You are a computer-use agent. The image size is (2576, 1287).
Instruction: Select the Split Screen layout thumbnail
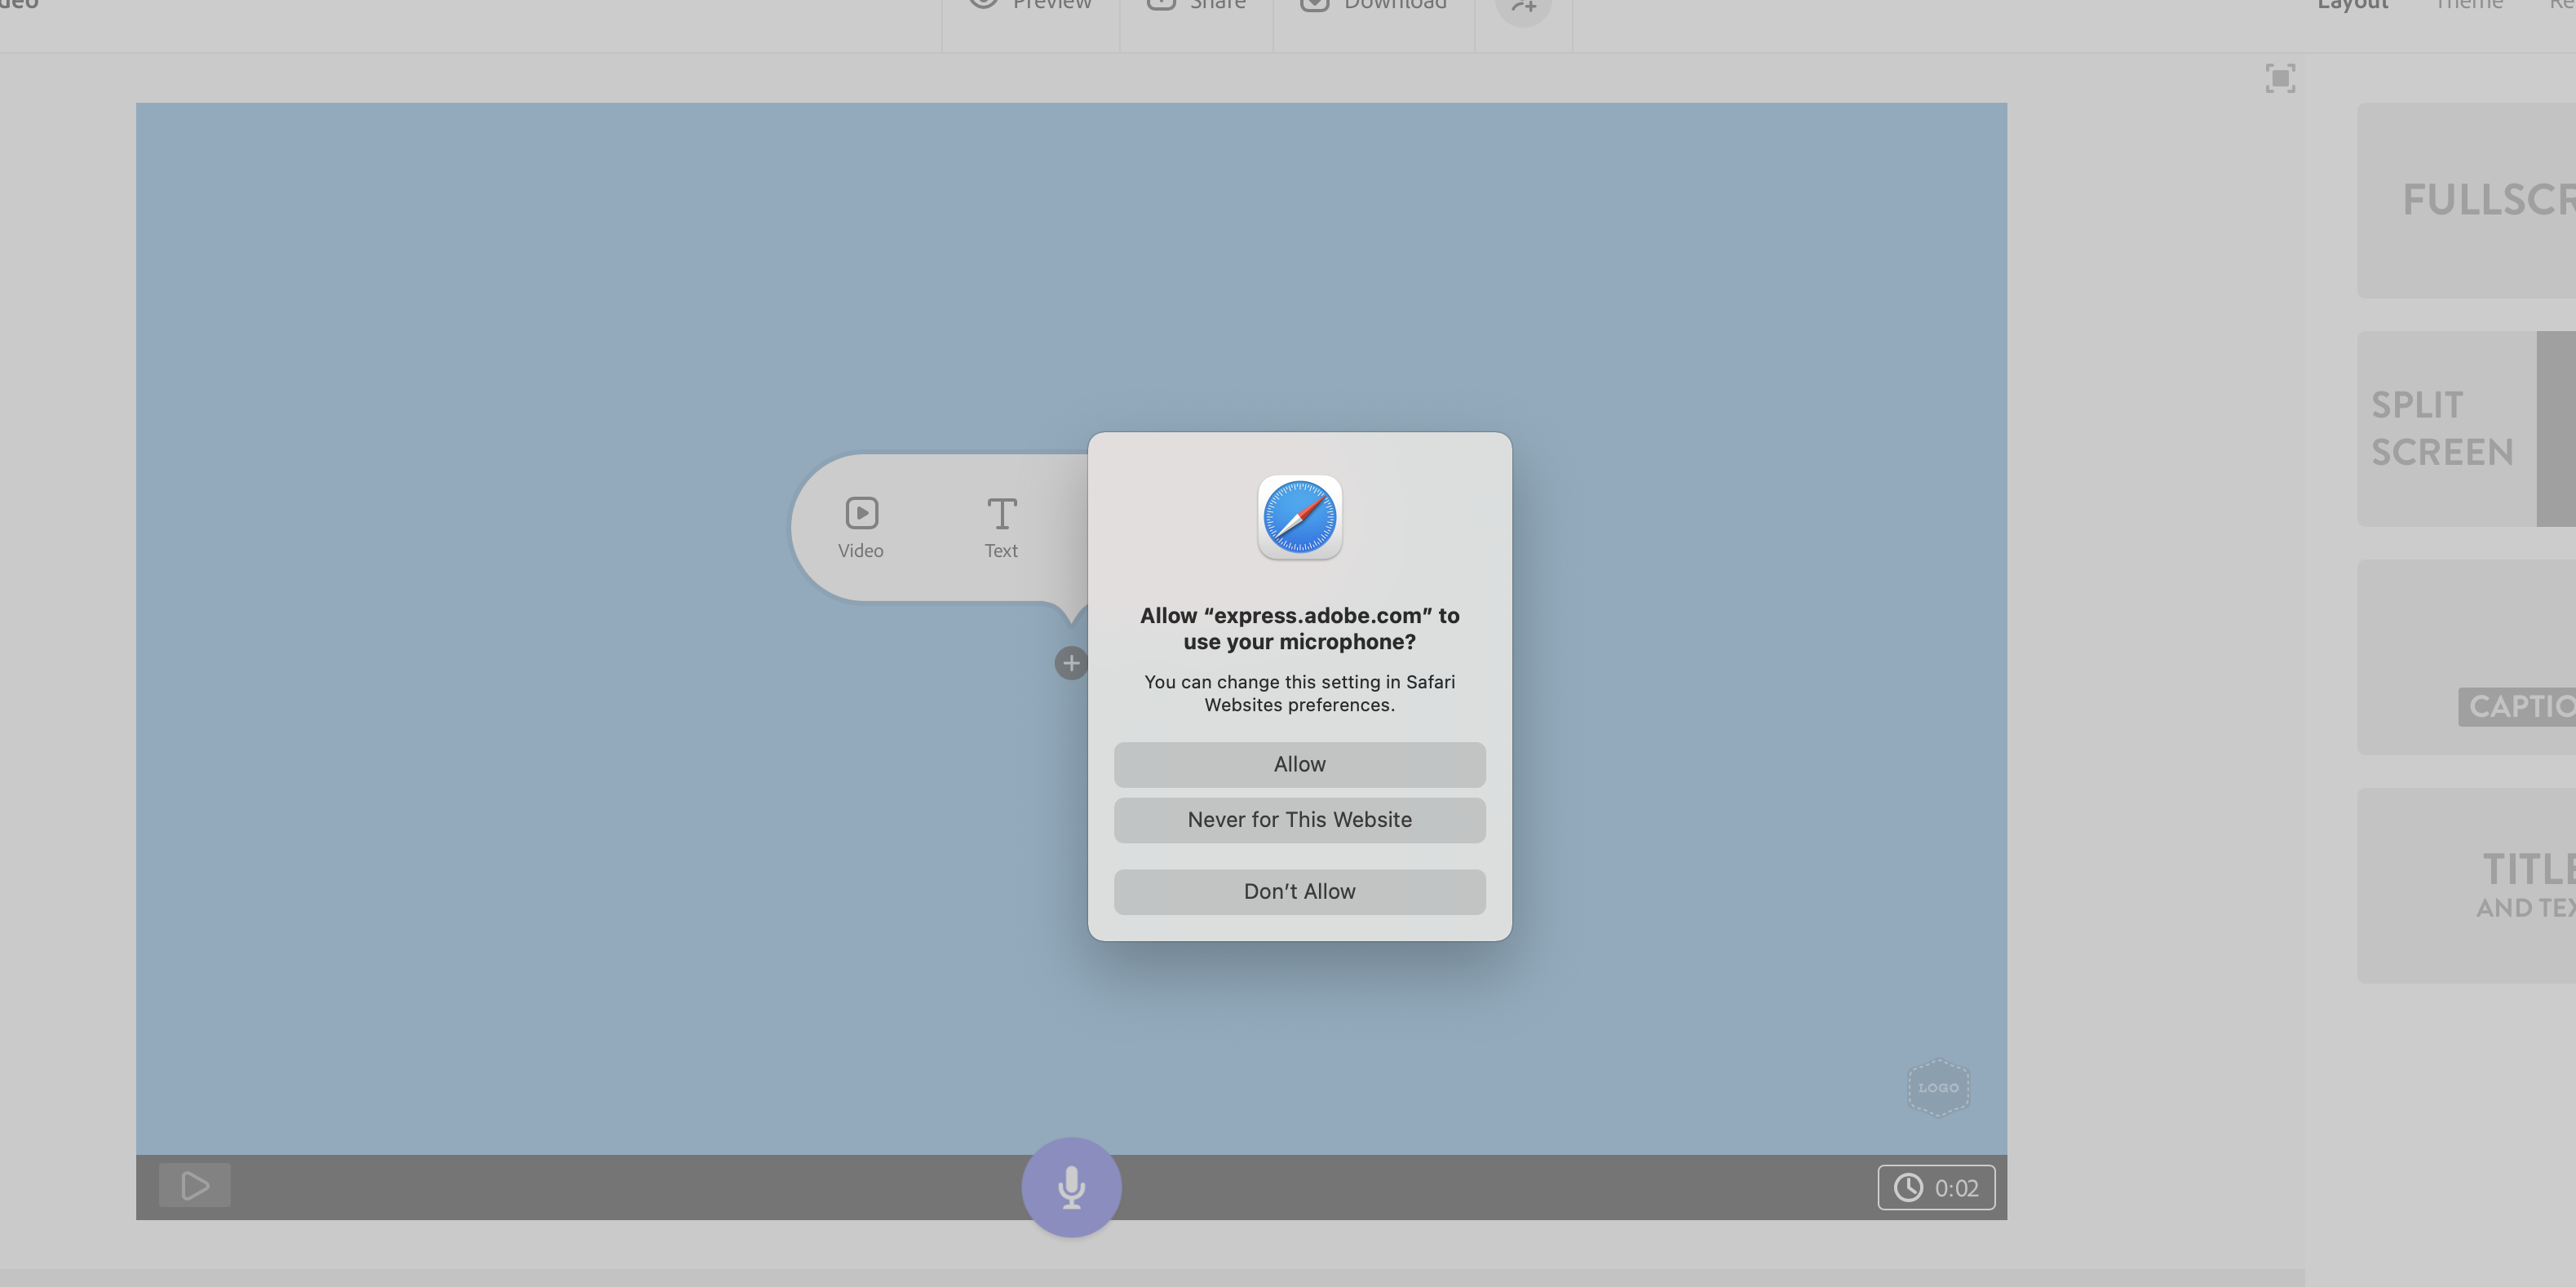point(2466,429)
